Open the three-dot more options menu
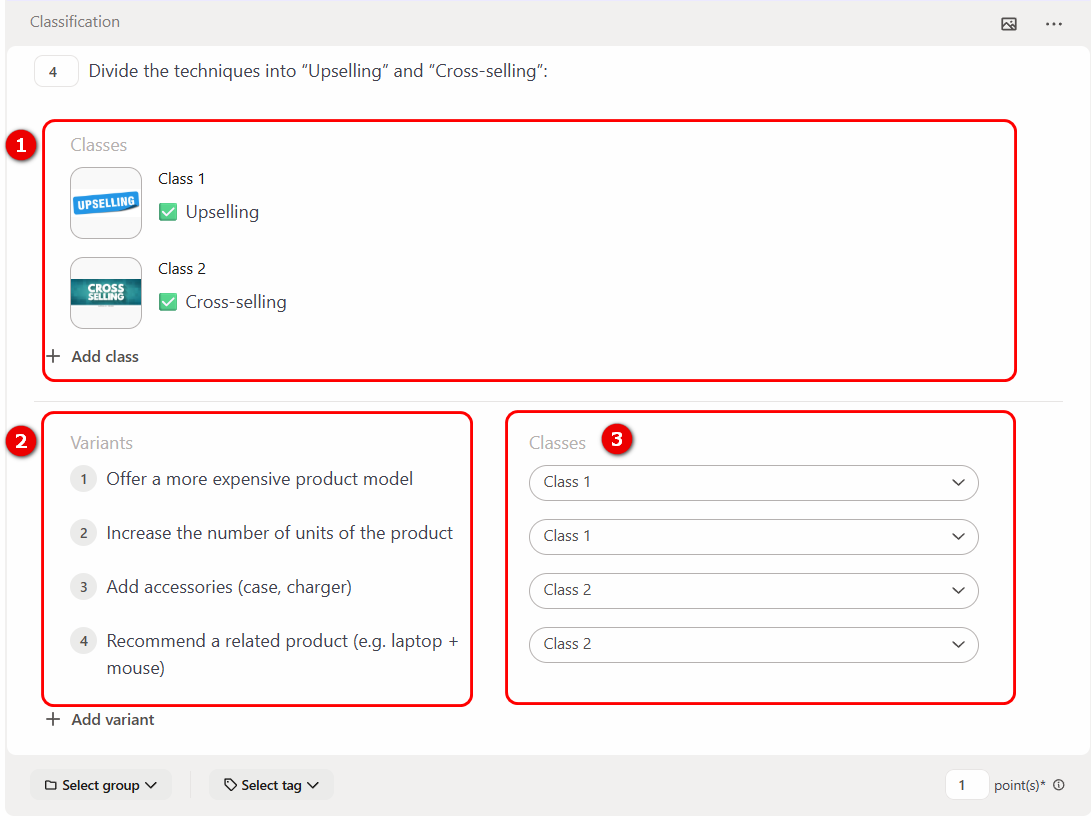 click(x=1053, y=24)
